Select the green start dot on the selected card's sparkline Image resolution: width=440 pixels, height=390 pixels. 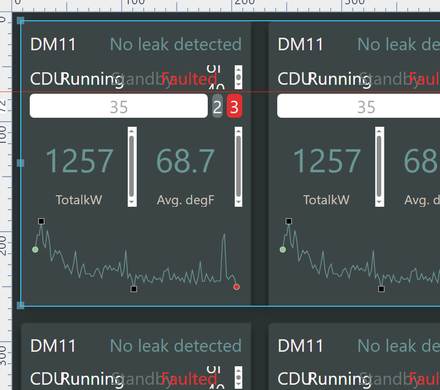(x=35, y=249)
